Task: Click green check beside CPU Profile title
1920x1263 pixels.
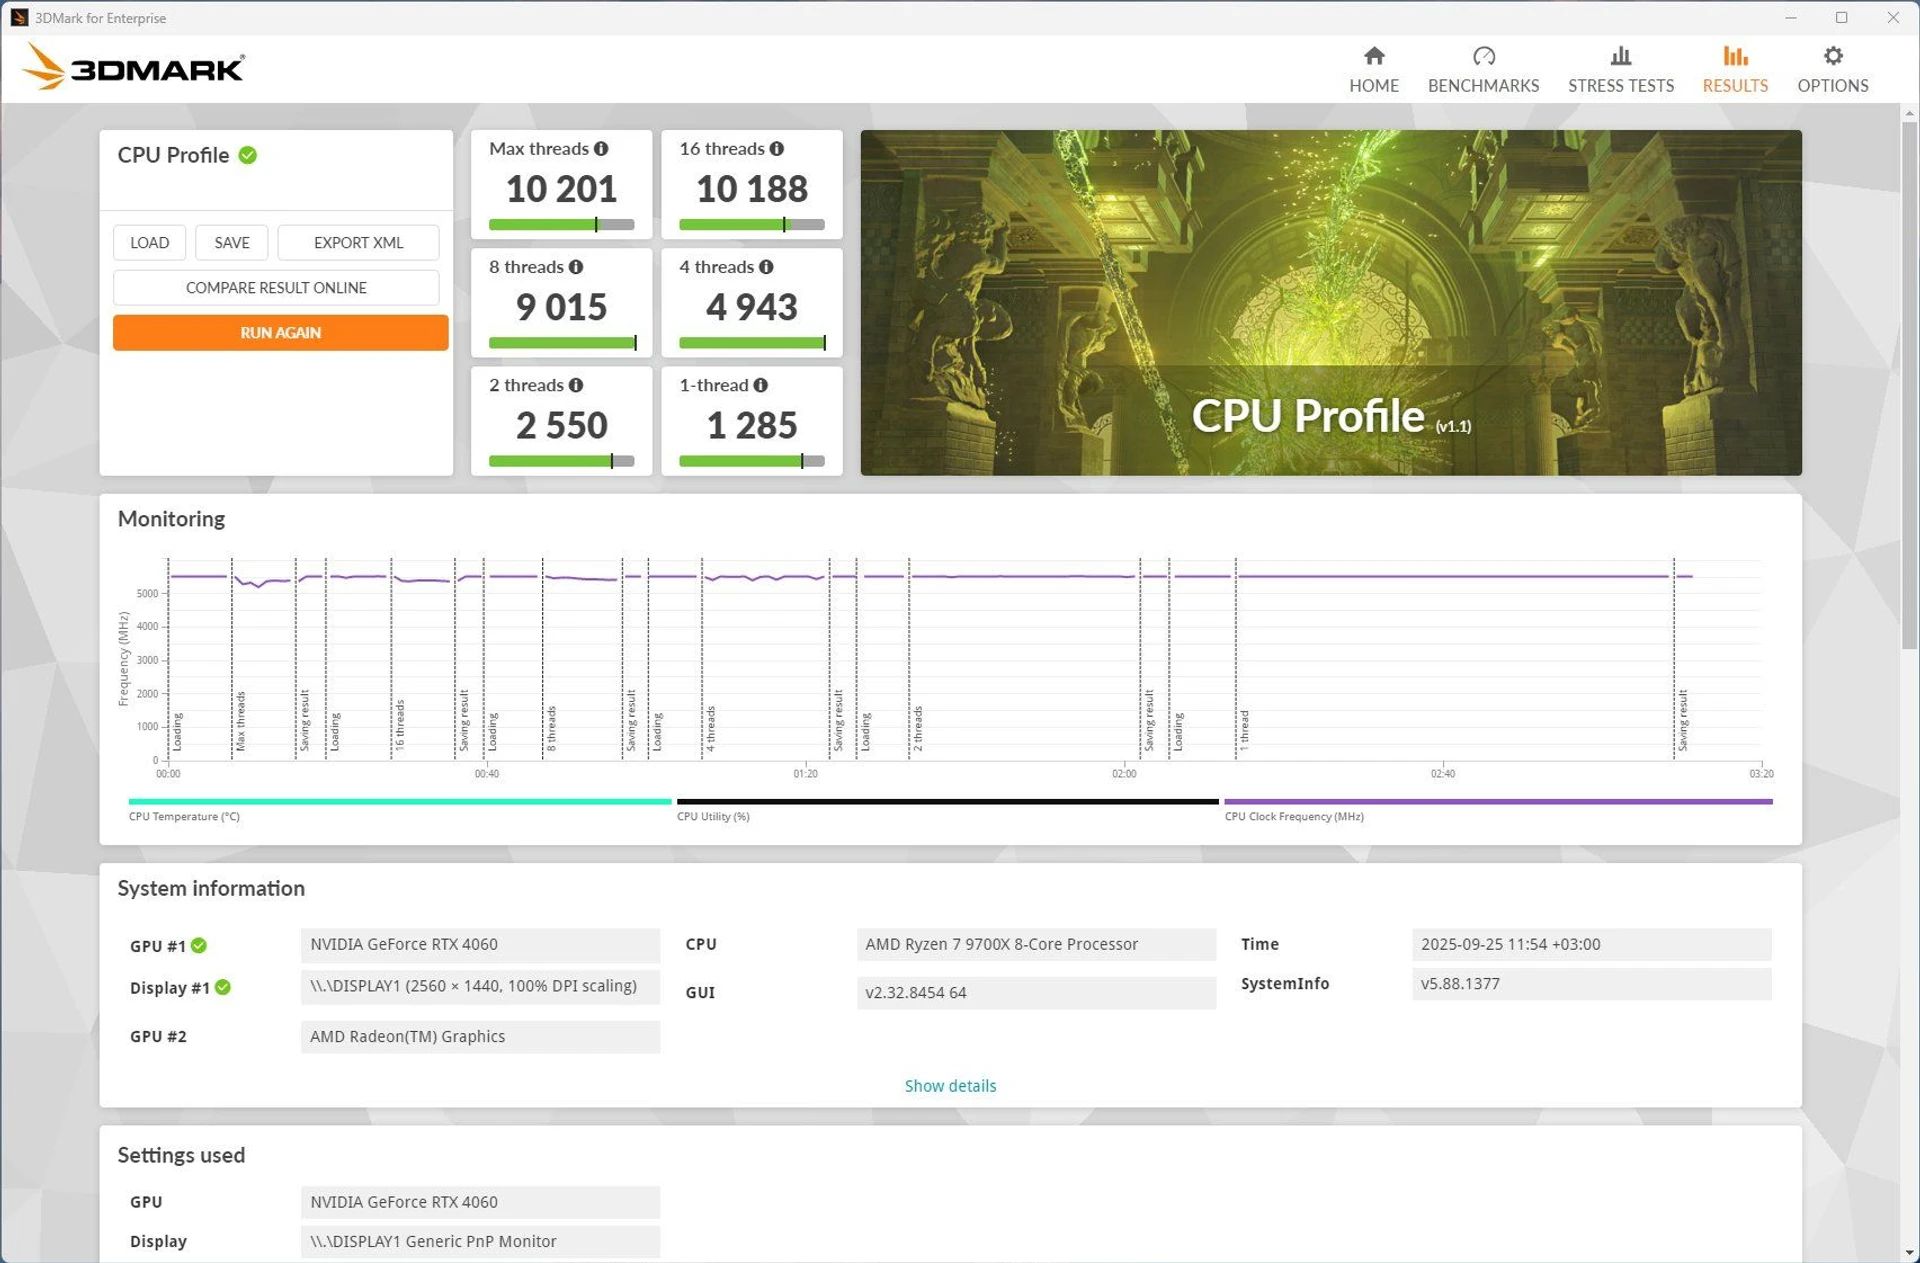Action: tap(248, 155)
